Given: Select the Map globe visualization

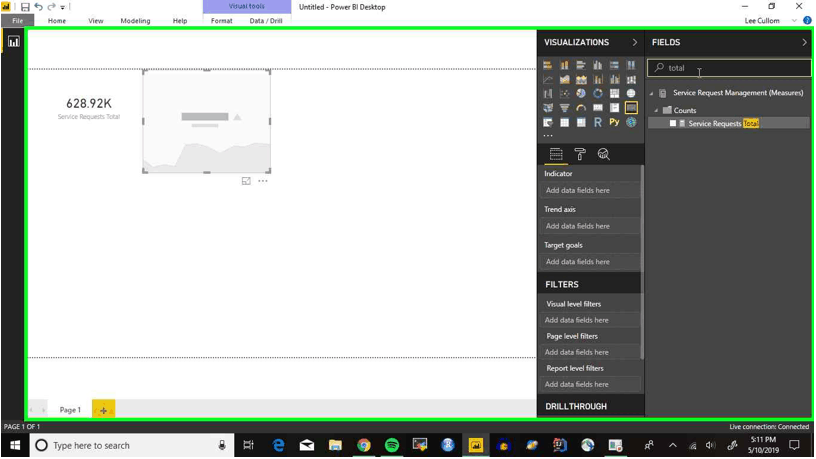Looking at the screenshot, I should point(631,94).
